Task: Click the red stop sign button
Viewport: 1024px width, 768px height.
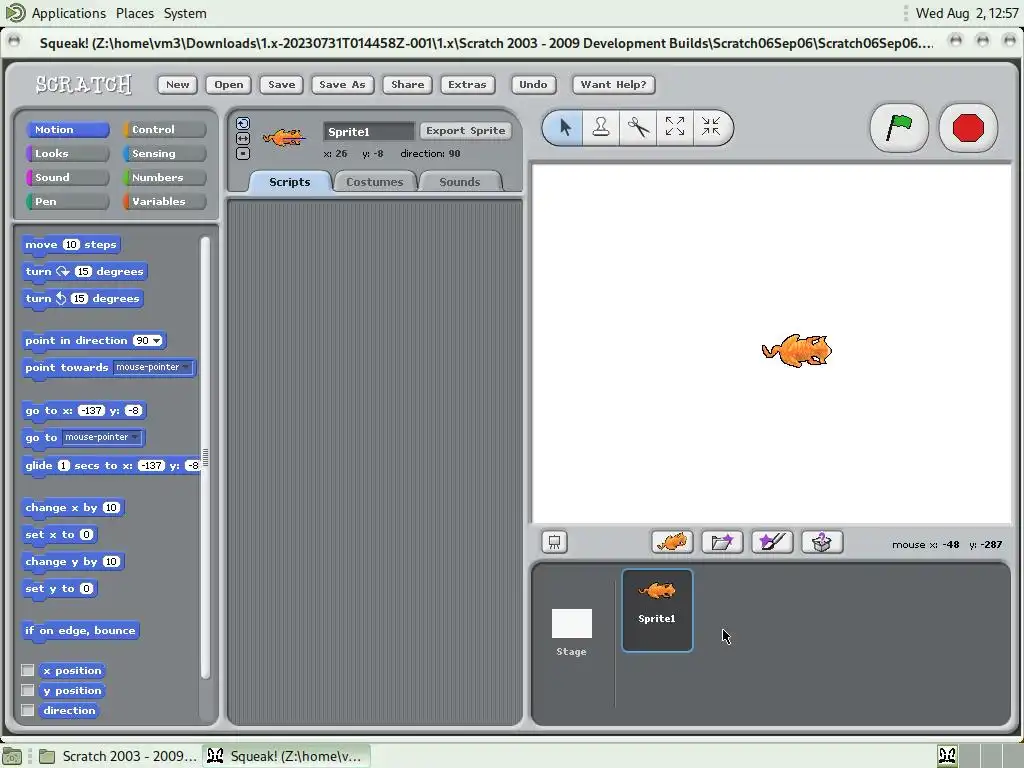Action: (968, 127)
